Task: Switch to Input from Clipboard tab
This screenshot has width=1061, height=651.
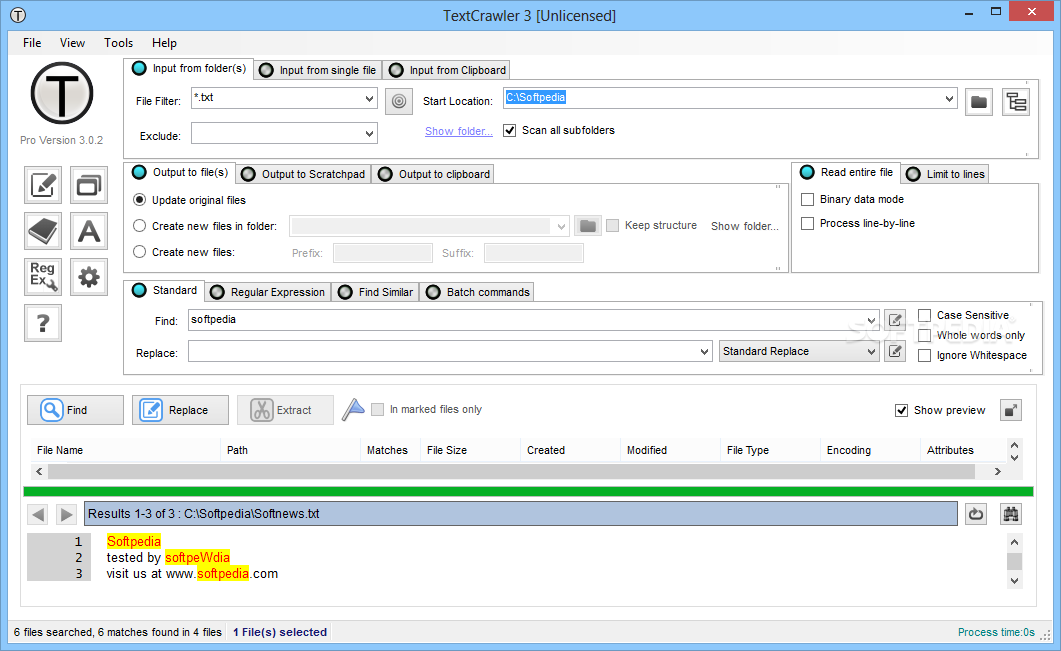Action: point(448,70)
